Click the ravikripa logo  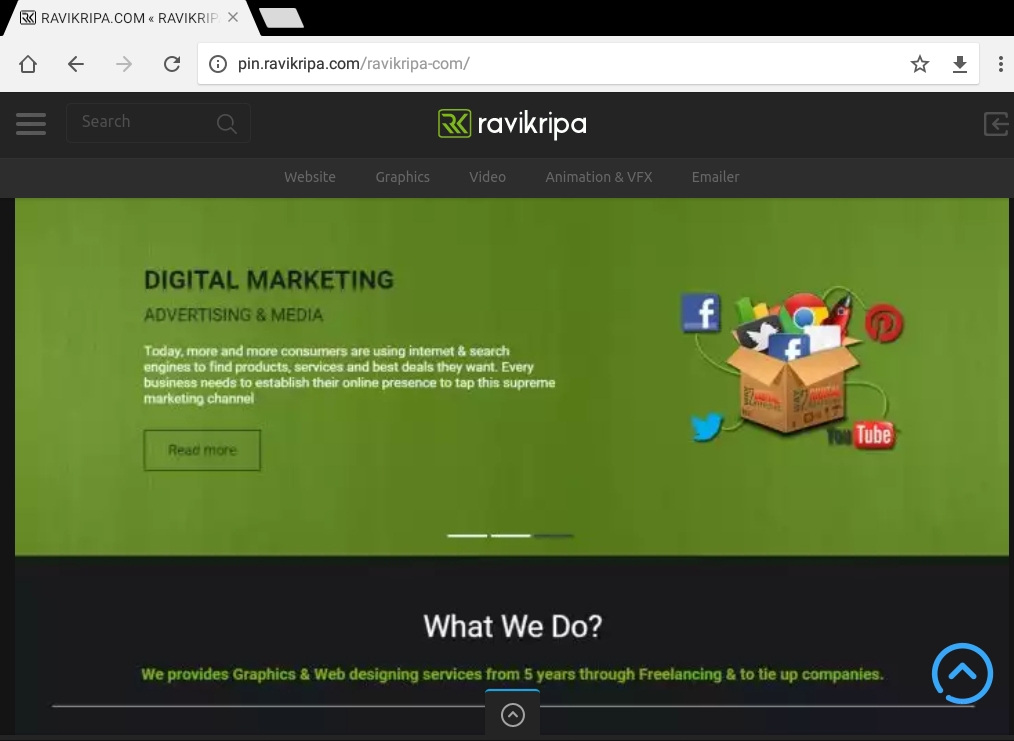tap(512, 123)
